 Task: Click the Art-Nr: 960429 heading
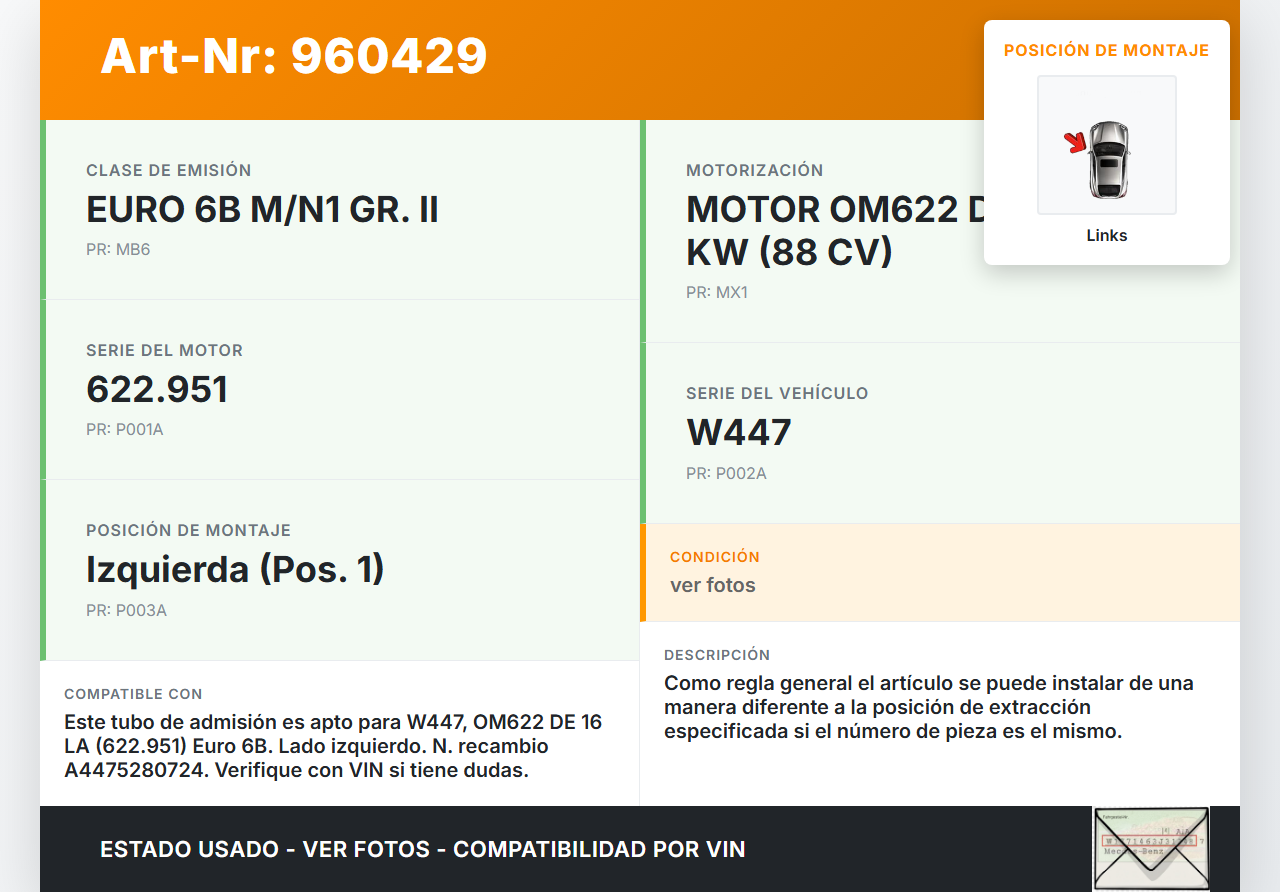click(294, 56)
